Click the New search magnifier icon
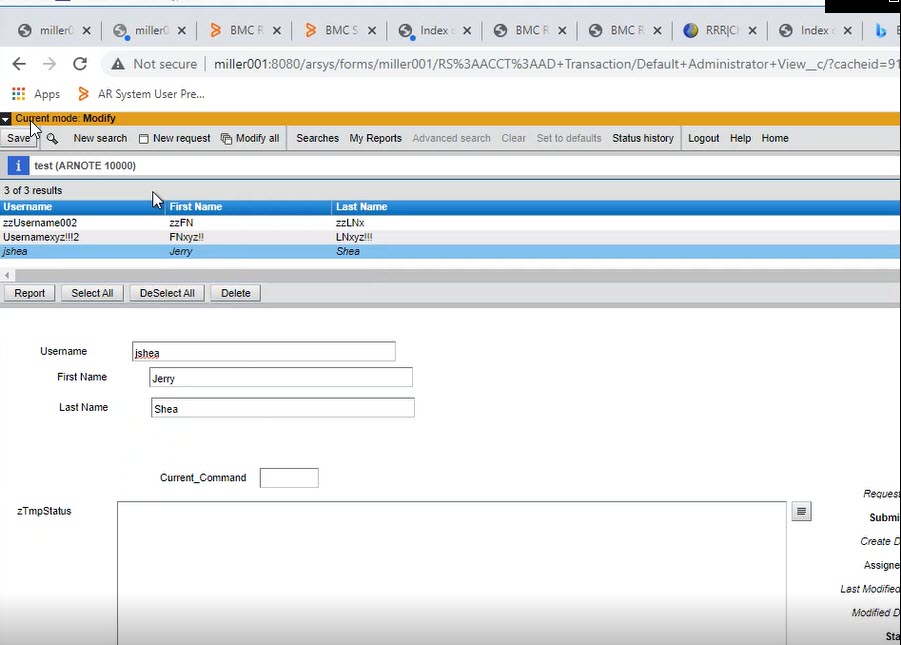 point(52,139)
